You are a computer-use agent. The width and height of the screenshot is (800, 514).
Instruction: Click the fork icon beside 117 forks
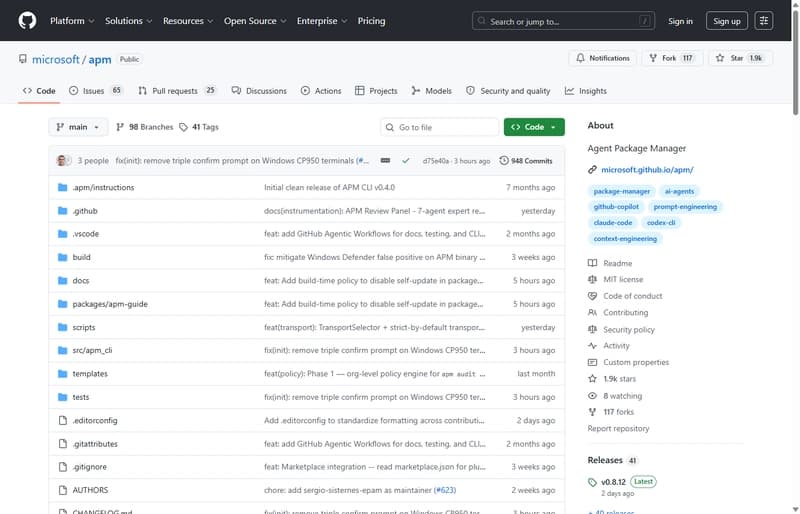(592, 412)
